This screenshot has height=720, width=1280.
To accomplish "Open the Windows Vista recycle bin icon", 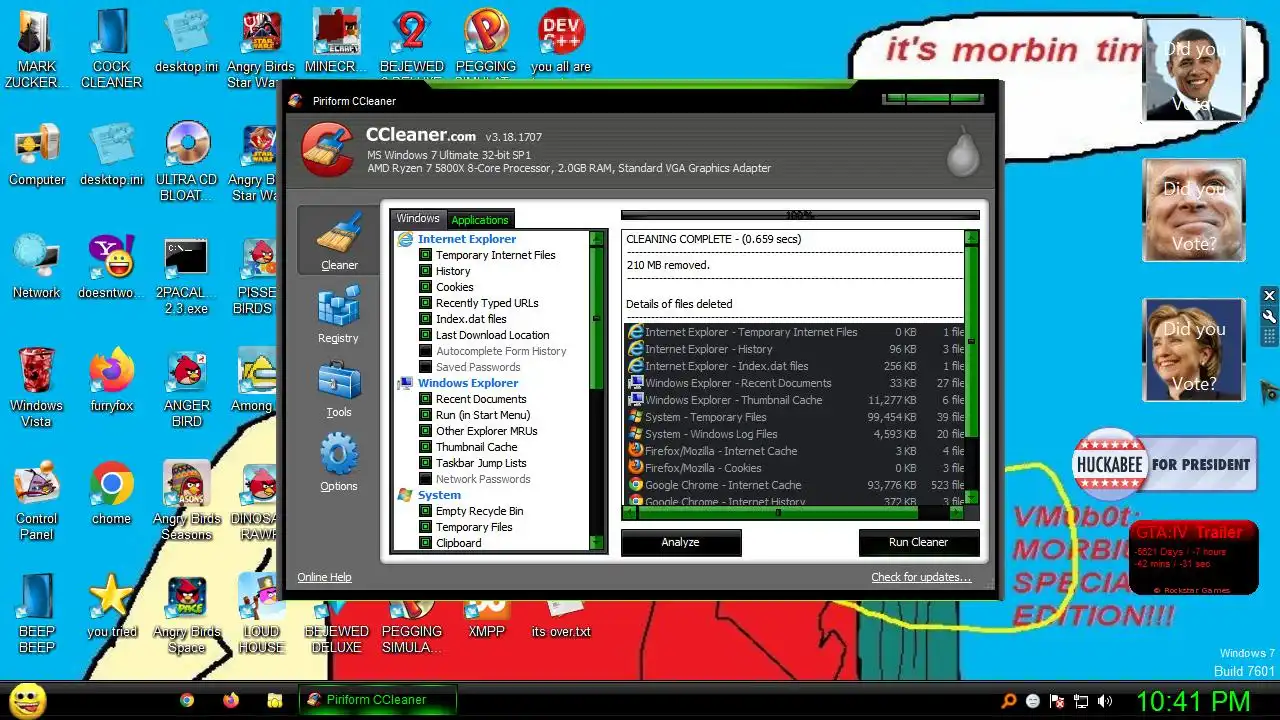I will (x=36, y=387).
